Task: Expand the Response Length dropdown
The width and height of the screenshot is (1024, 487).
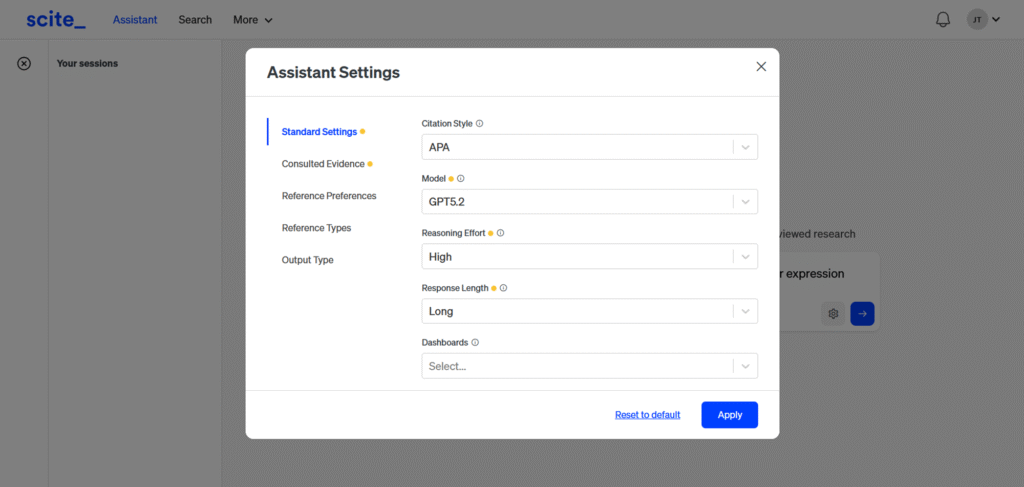Action: coord(589,311)
